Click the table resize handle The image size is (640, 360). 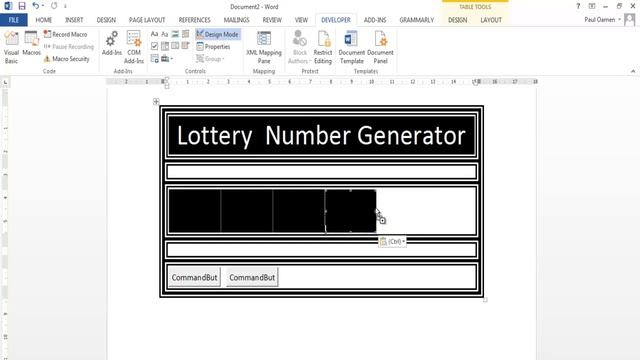click(x=485, y=300)
